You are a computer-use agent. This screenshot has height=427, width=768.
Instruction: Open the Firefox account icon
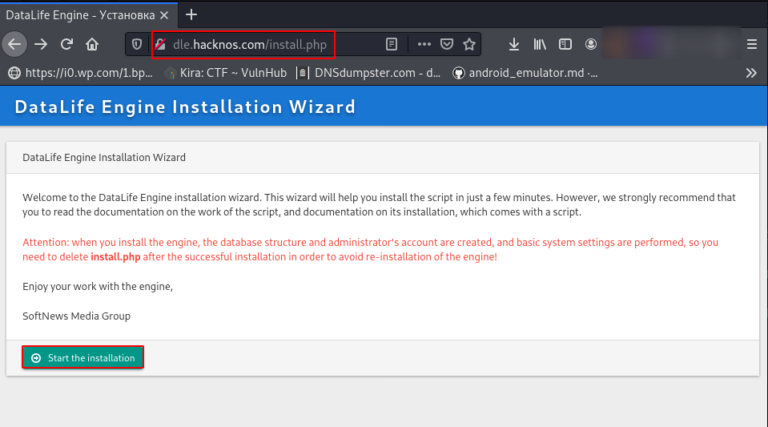(x=591, y=44)
